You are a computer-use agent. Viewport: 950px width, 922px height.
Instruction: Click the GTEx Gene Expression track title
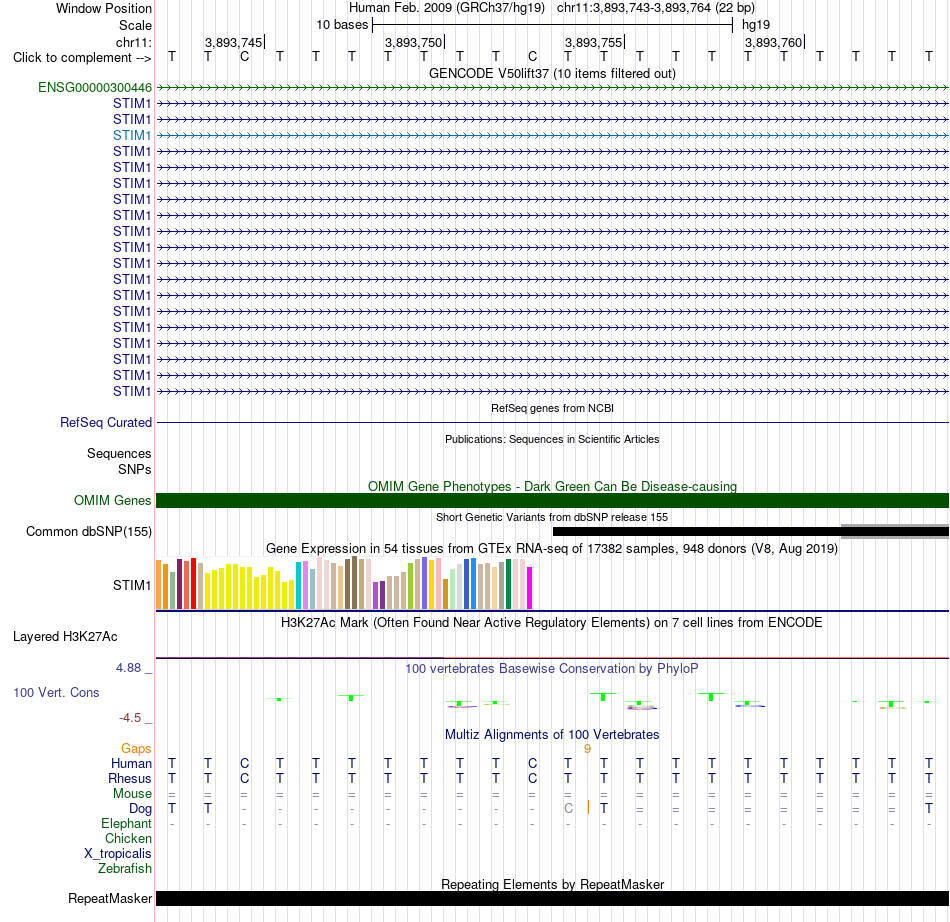552,549
